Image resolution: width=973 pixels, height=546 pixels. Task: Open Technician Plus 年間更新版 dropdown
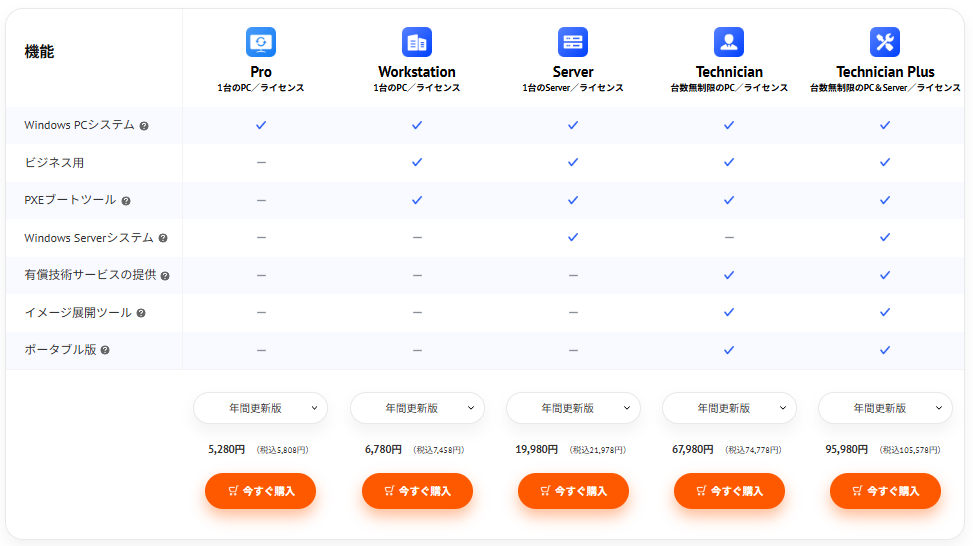(885, 408)
